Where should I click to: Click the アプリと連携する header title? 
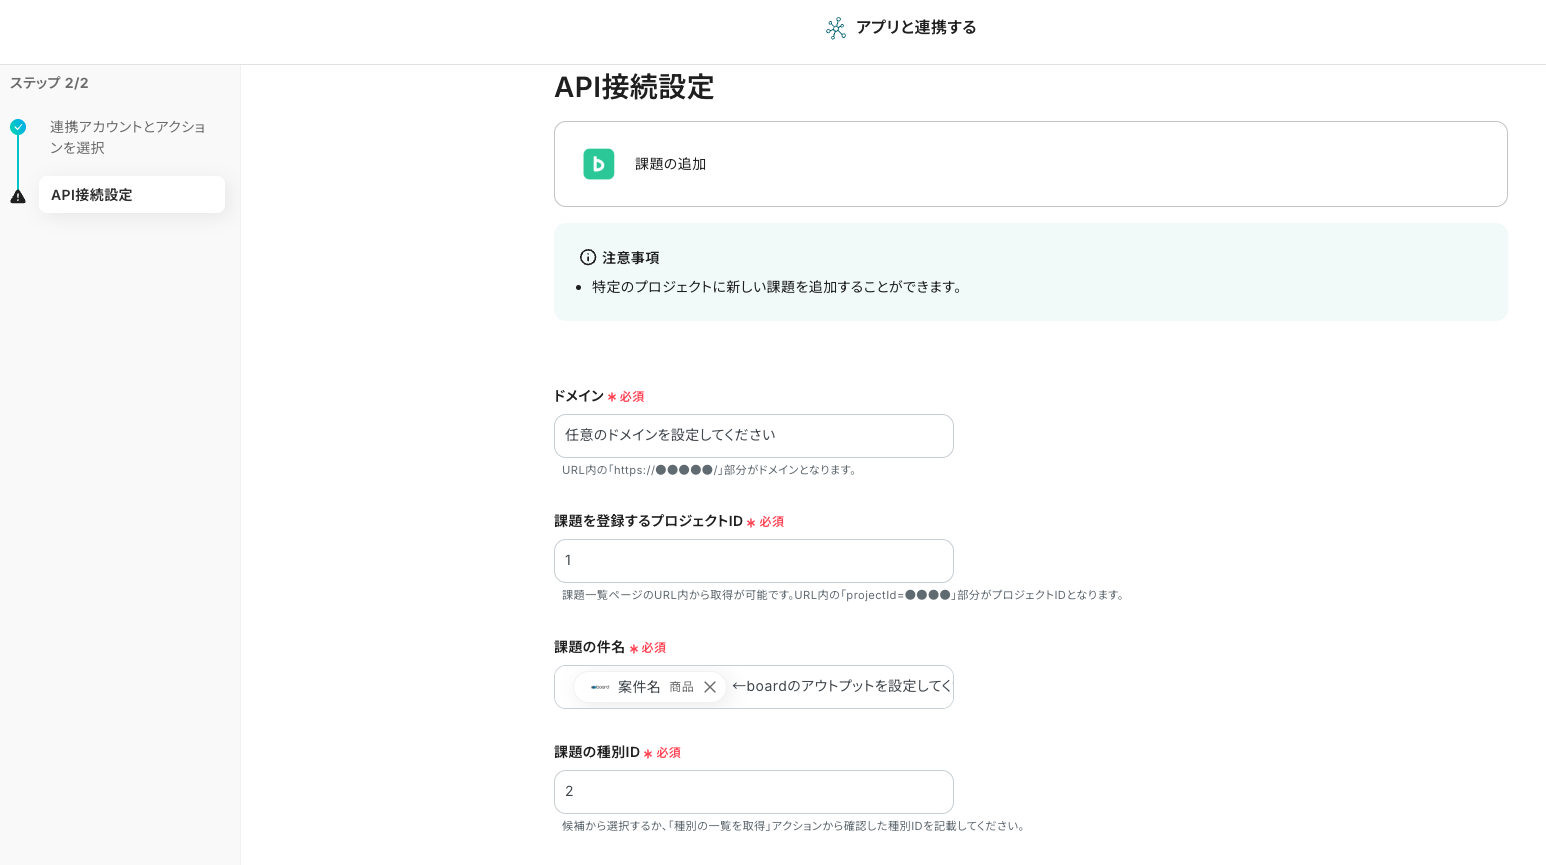[x=915, y=28]
